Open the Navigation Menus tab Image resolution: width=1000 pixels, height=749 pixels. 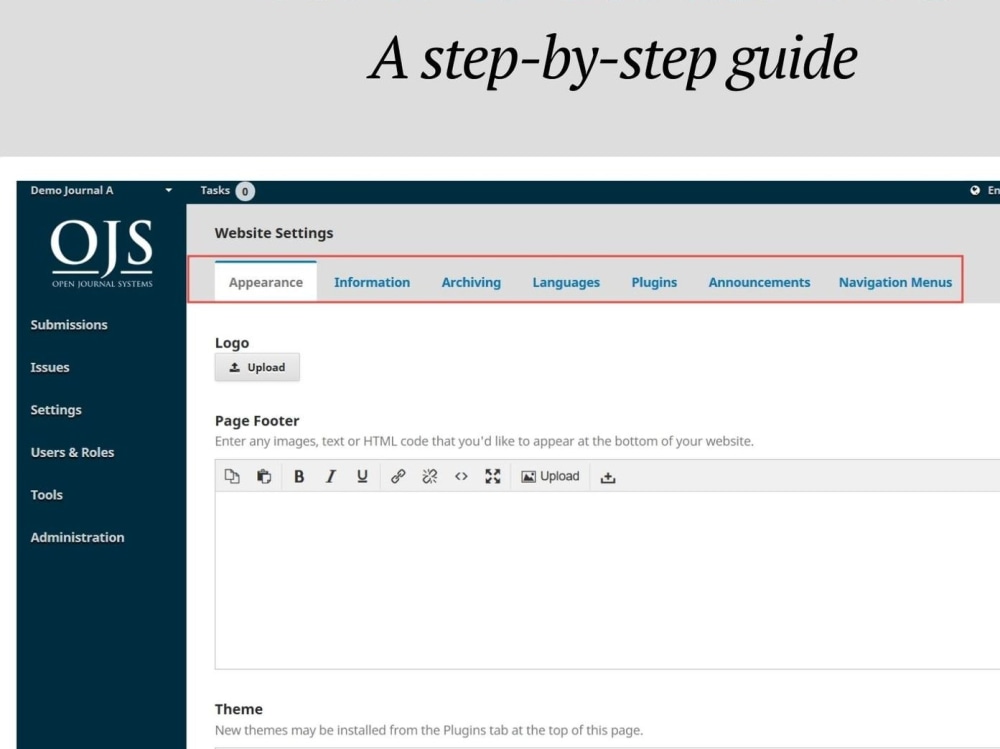(895, 282)
